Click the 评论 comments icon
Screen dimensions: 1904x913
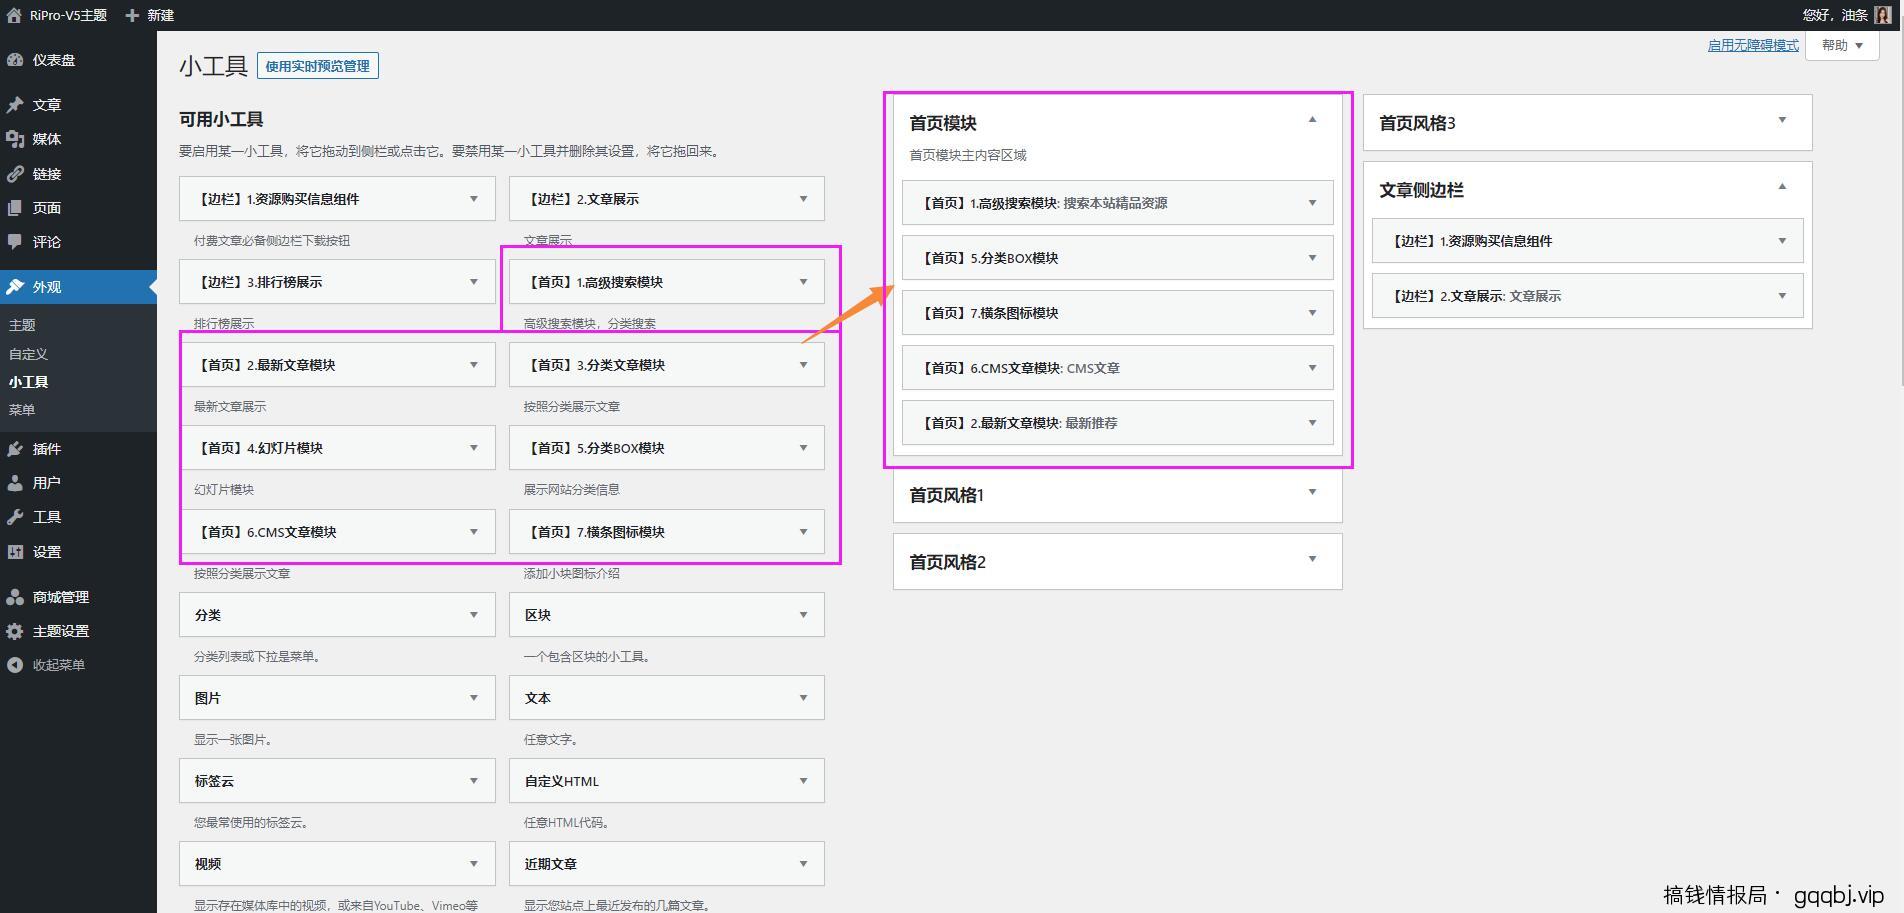[x=14, y=241]
